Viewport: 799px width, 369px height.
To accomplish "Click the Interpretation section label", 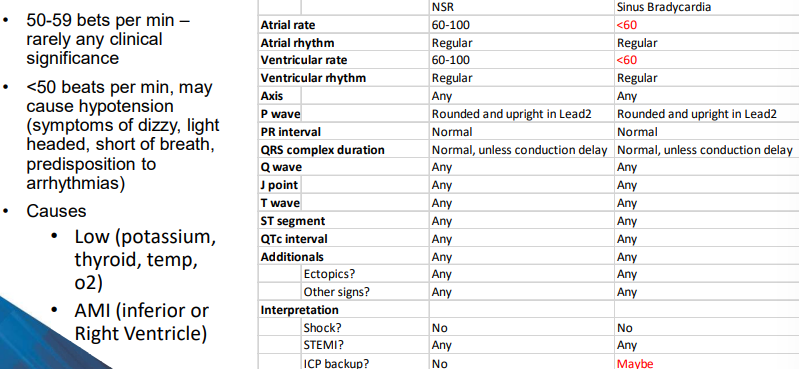I will tap(300, 310).
